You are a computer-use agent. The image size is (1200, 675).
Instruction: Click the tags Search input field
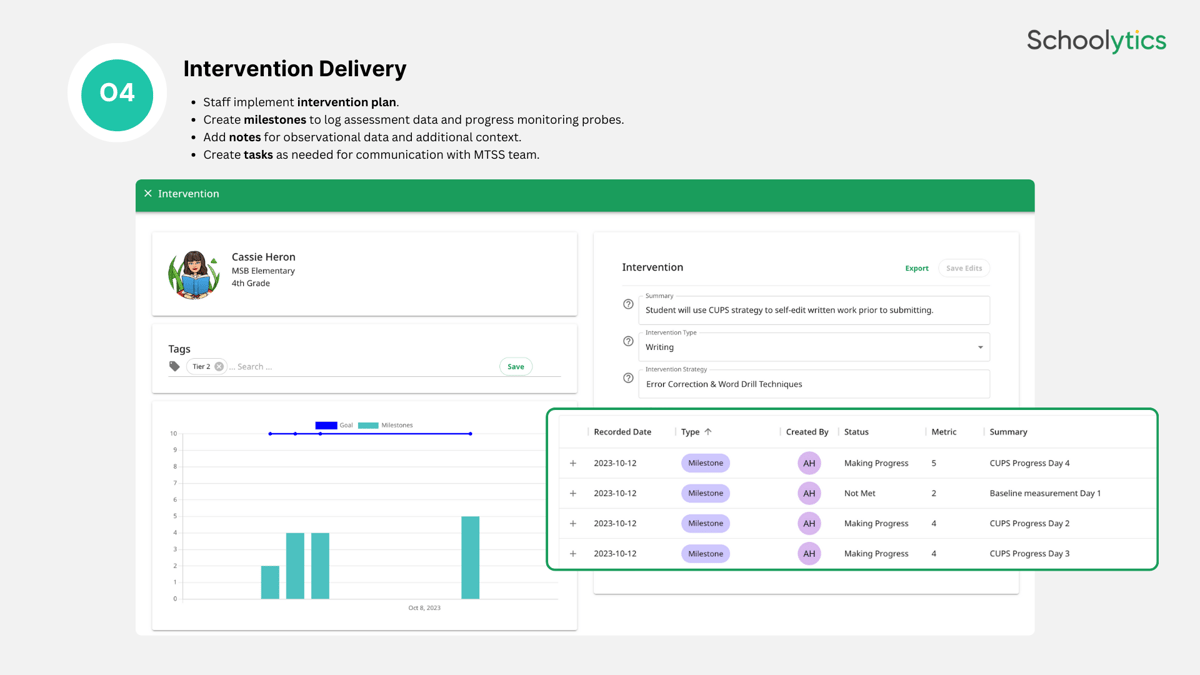360,367
